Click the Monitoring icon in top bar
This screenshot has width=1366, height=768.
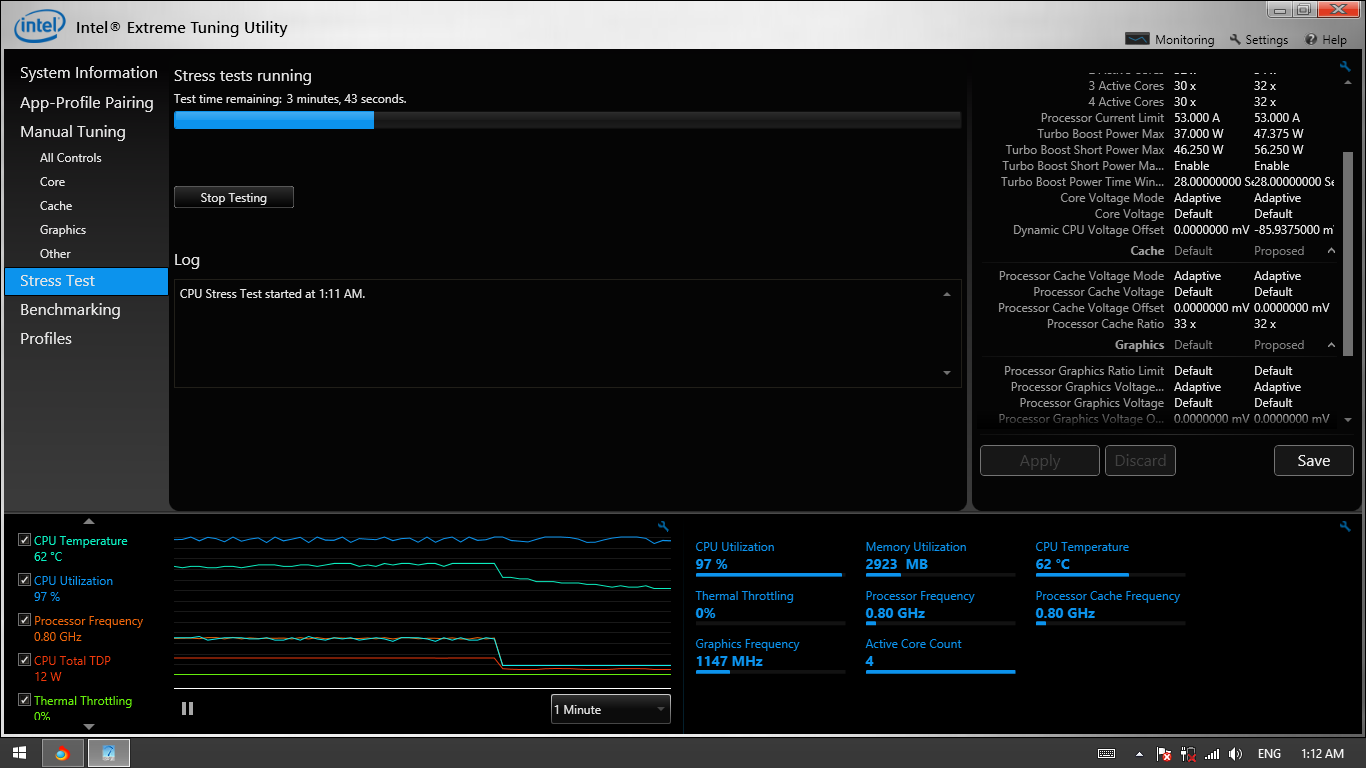pos(1137,39)
